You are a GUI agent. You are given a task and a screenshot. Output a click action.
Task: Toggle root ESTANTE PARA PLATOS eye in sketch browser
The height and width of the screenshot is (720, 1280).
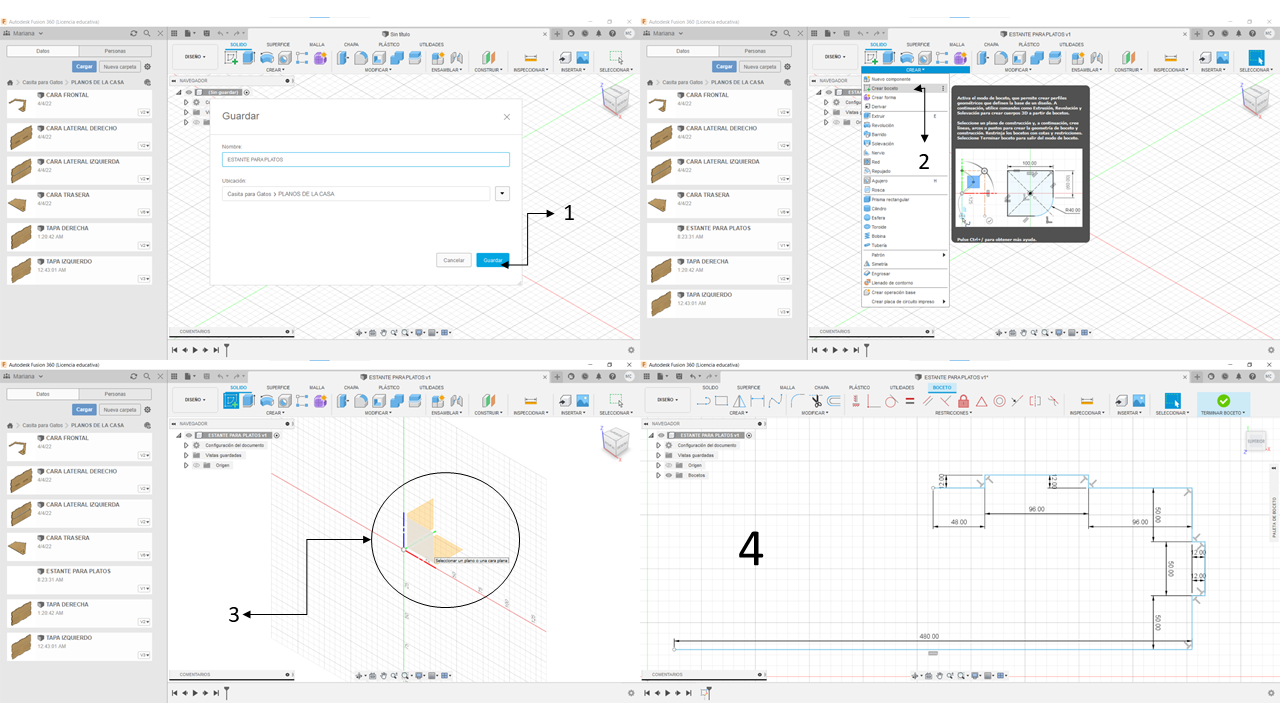pyautogui.click(x=661, y=435)
